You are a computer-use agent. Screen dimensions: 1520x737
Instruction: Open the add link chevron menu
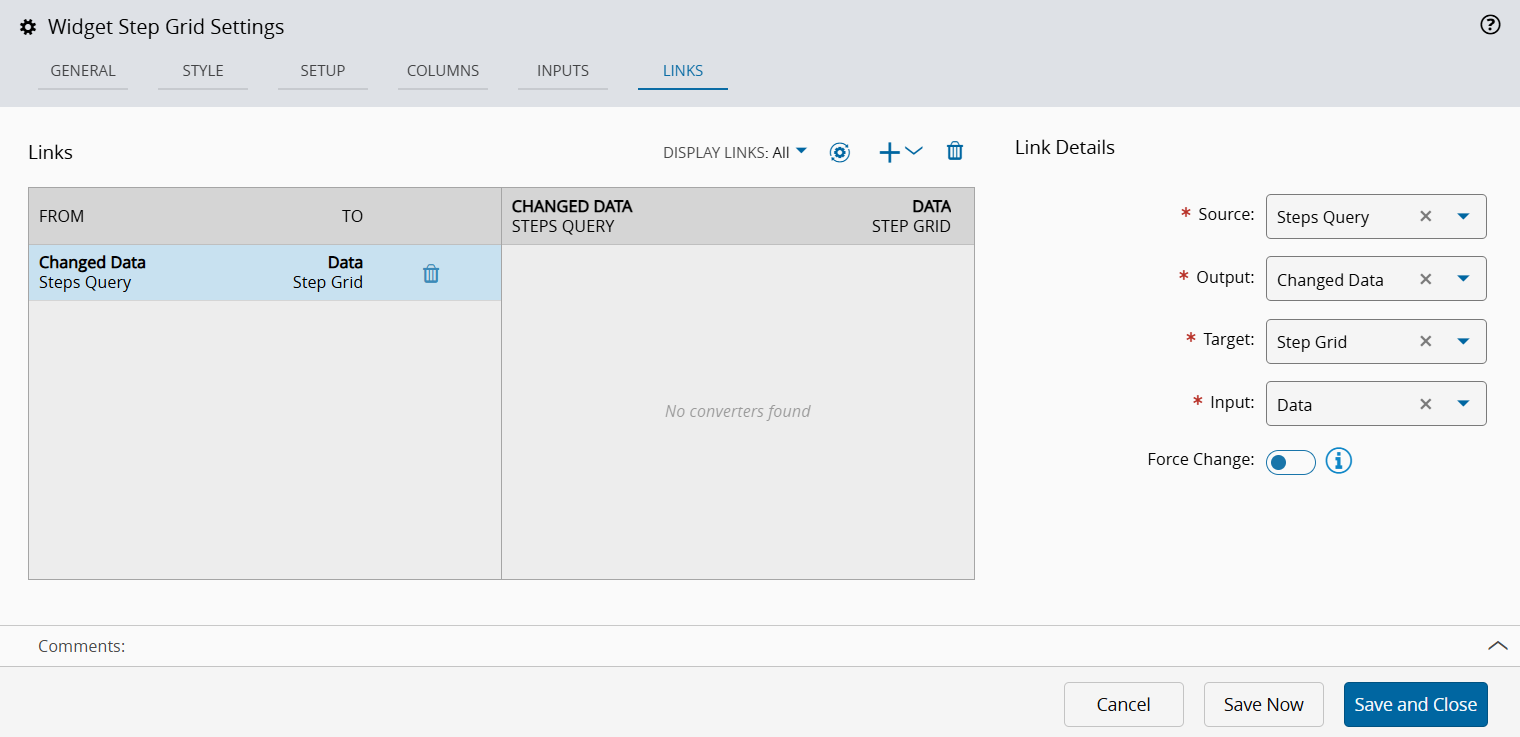pos(913,151)
